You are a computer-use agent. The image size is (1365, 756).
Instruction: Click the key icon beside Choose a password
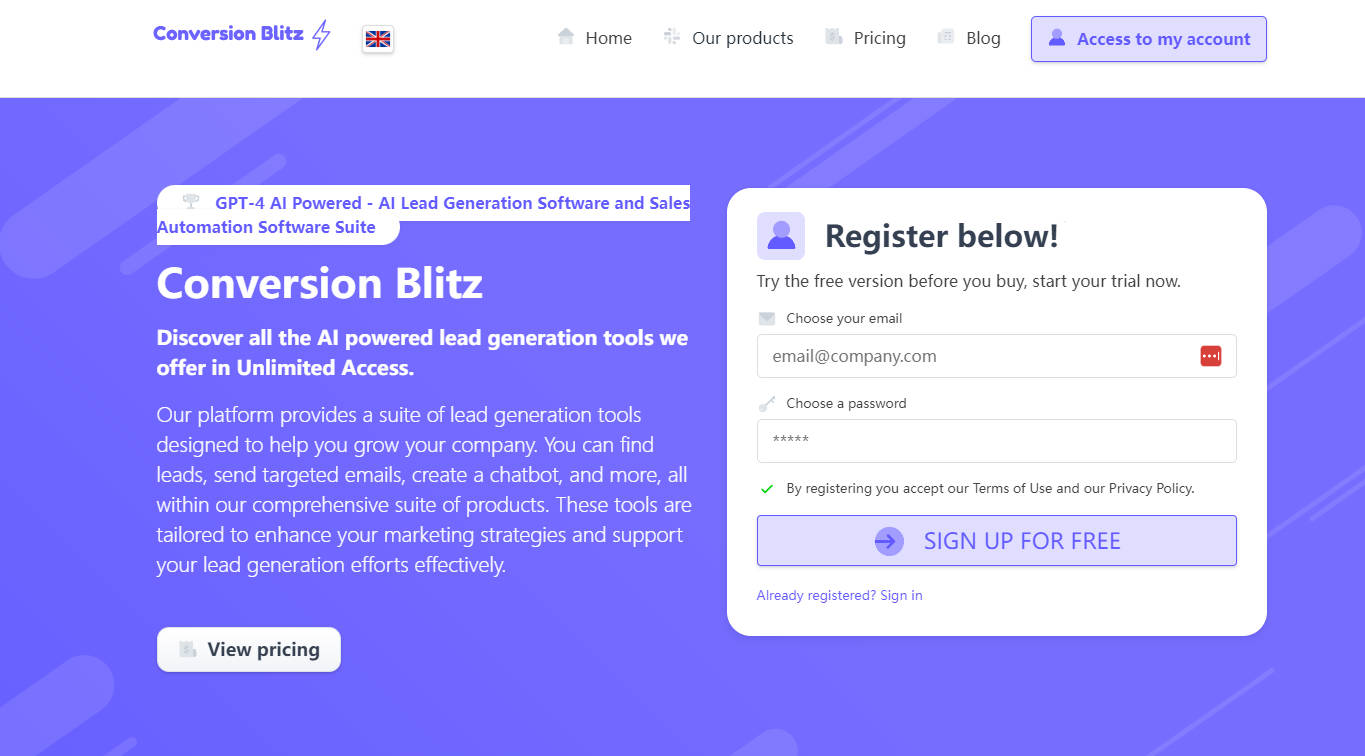[767, 404]
